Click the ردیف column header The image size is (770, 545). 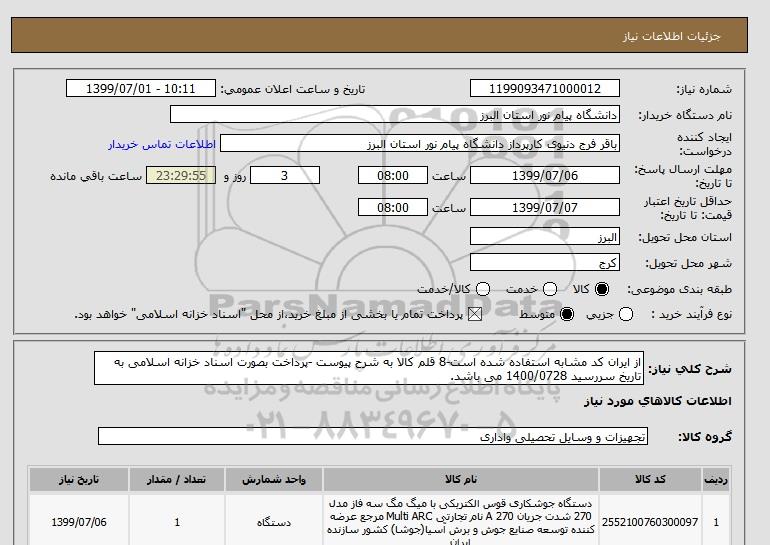pyautogui.click(x=716, y=480)
